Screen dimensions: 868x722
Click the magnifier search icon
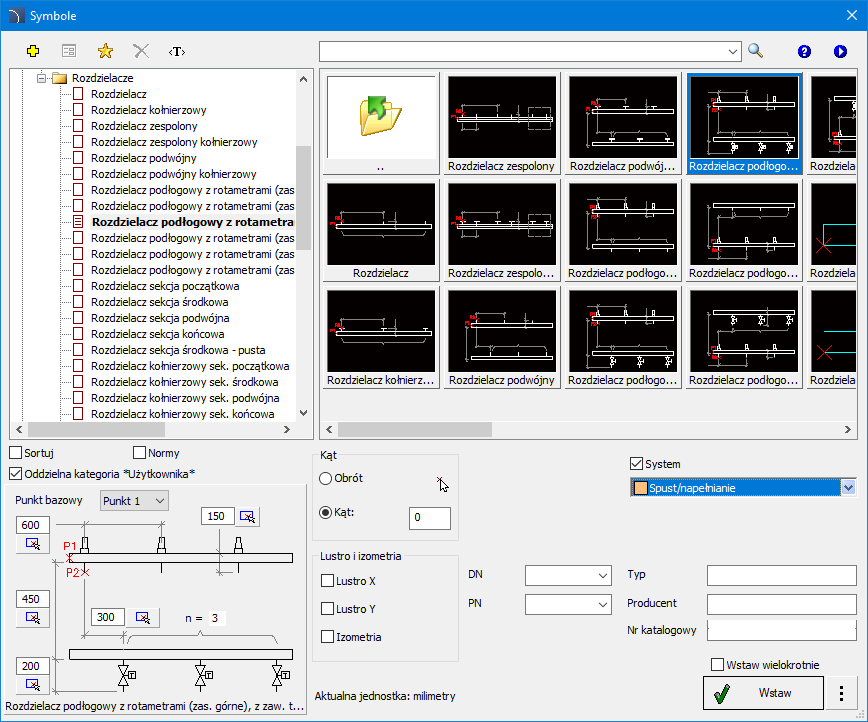(x=756, y=50)
